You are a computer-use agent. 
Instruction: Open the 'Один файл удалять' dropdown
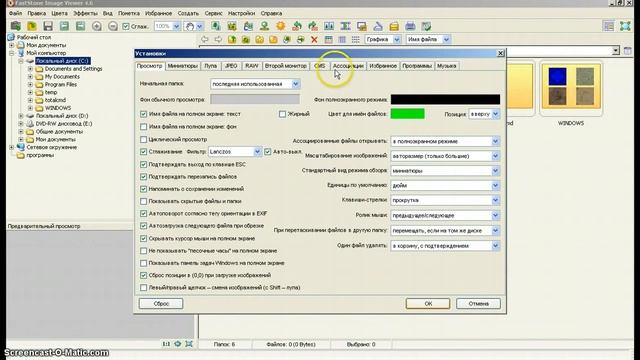pyautogui.click(x=495, y=246)
